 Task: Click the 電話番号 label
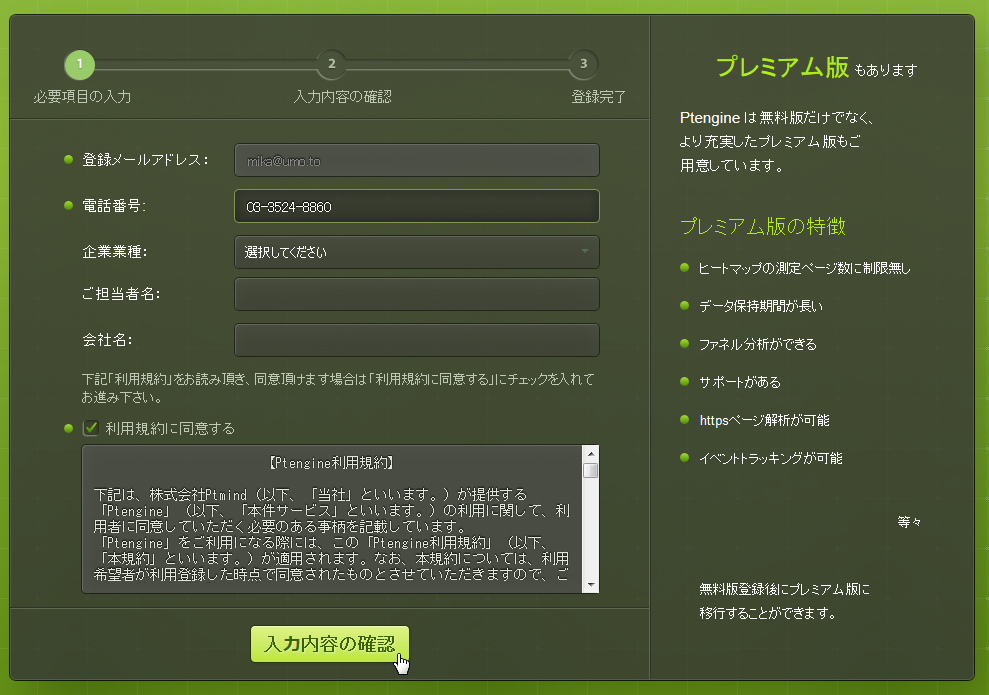pyautogui.click(x=114, y=206)
